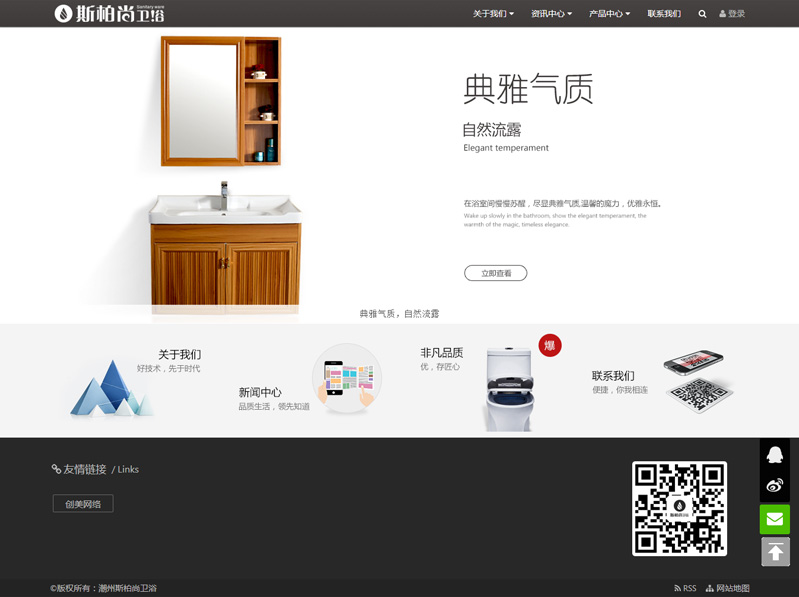Open the QQ penguin chat icon
Image resolution: width=799 pixels, height=597 pixels.
775,454
